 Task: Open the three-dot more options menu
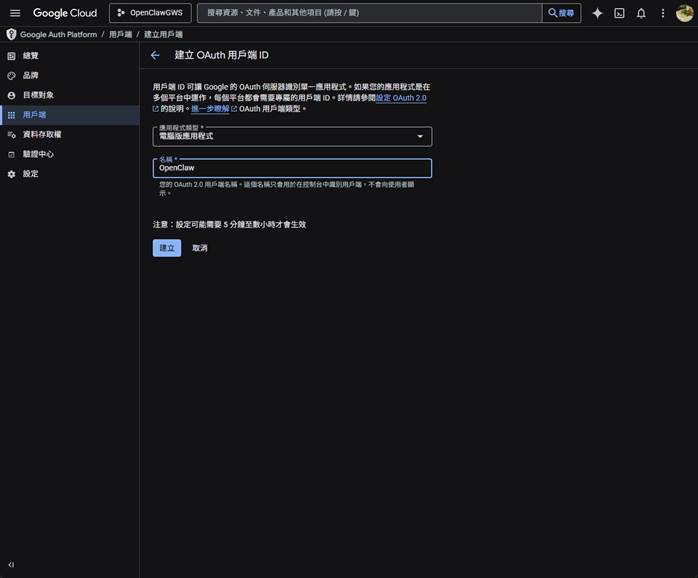(x=662, y=13)
